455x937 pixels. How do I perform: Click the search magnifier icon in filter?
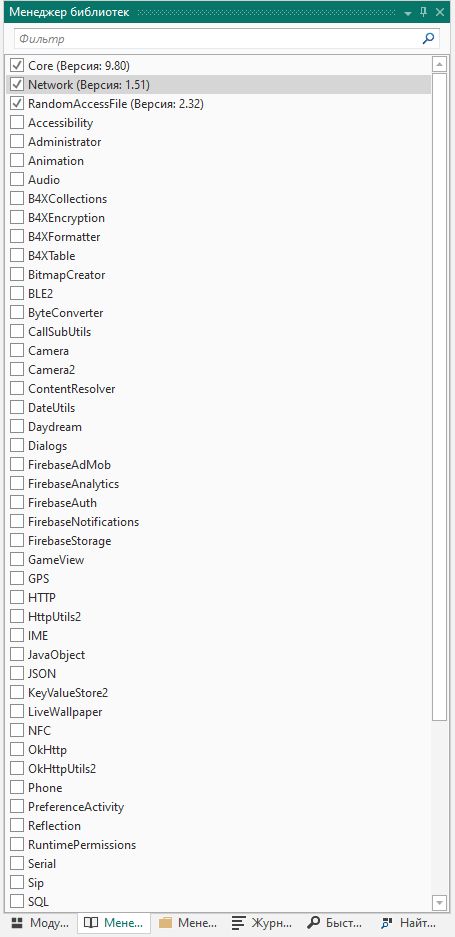[428, 39]
